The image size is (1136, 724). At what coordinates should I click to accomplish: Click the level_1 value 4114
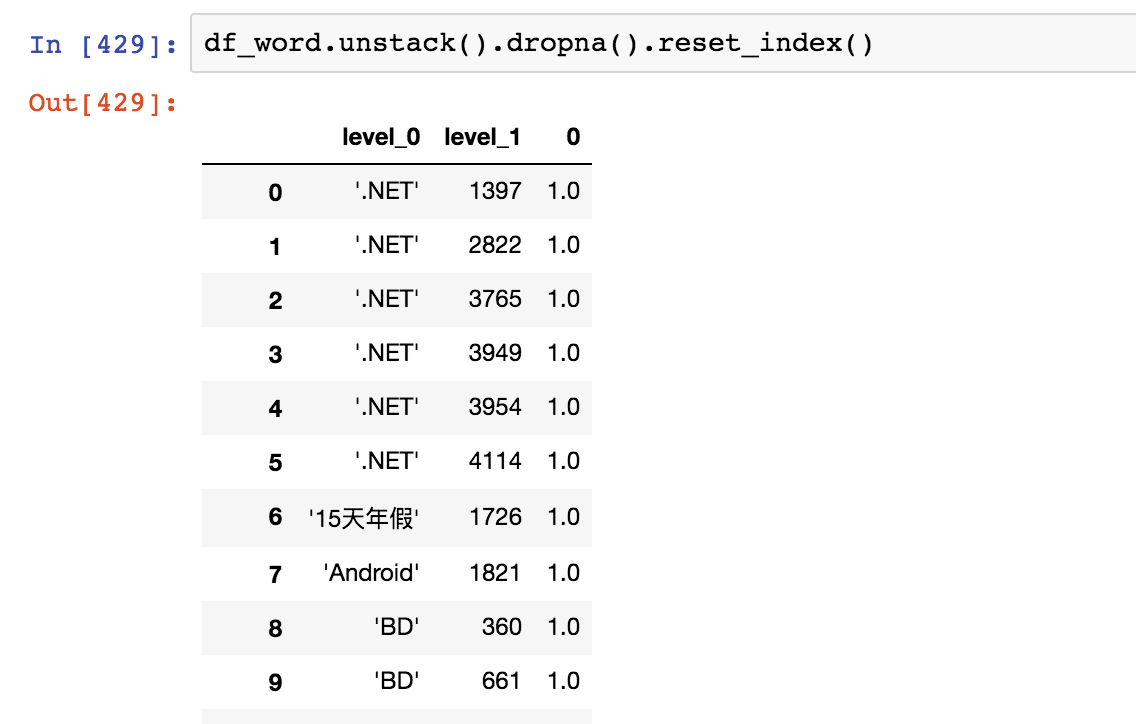pos(495,461)
